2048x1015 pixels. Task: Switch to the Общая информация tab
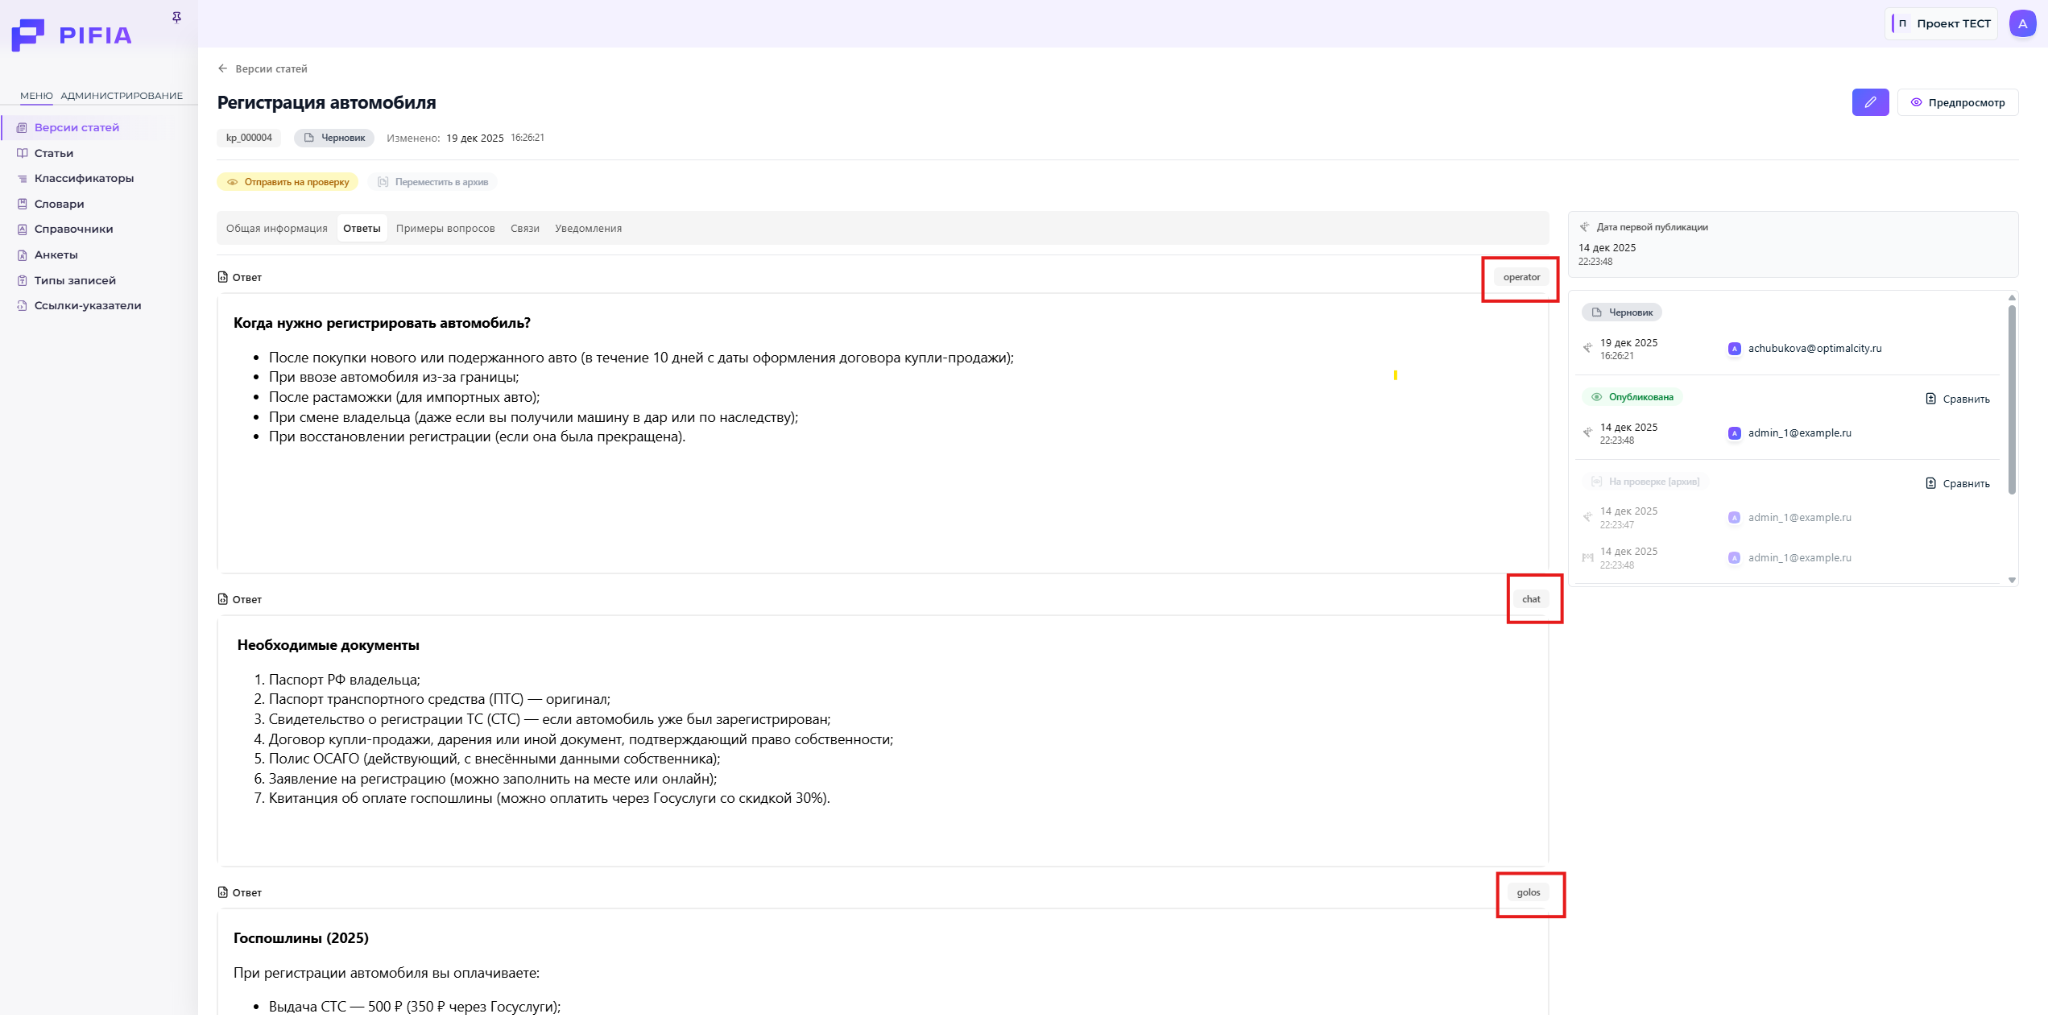277,228
